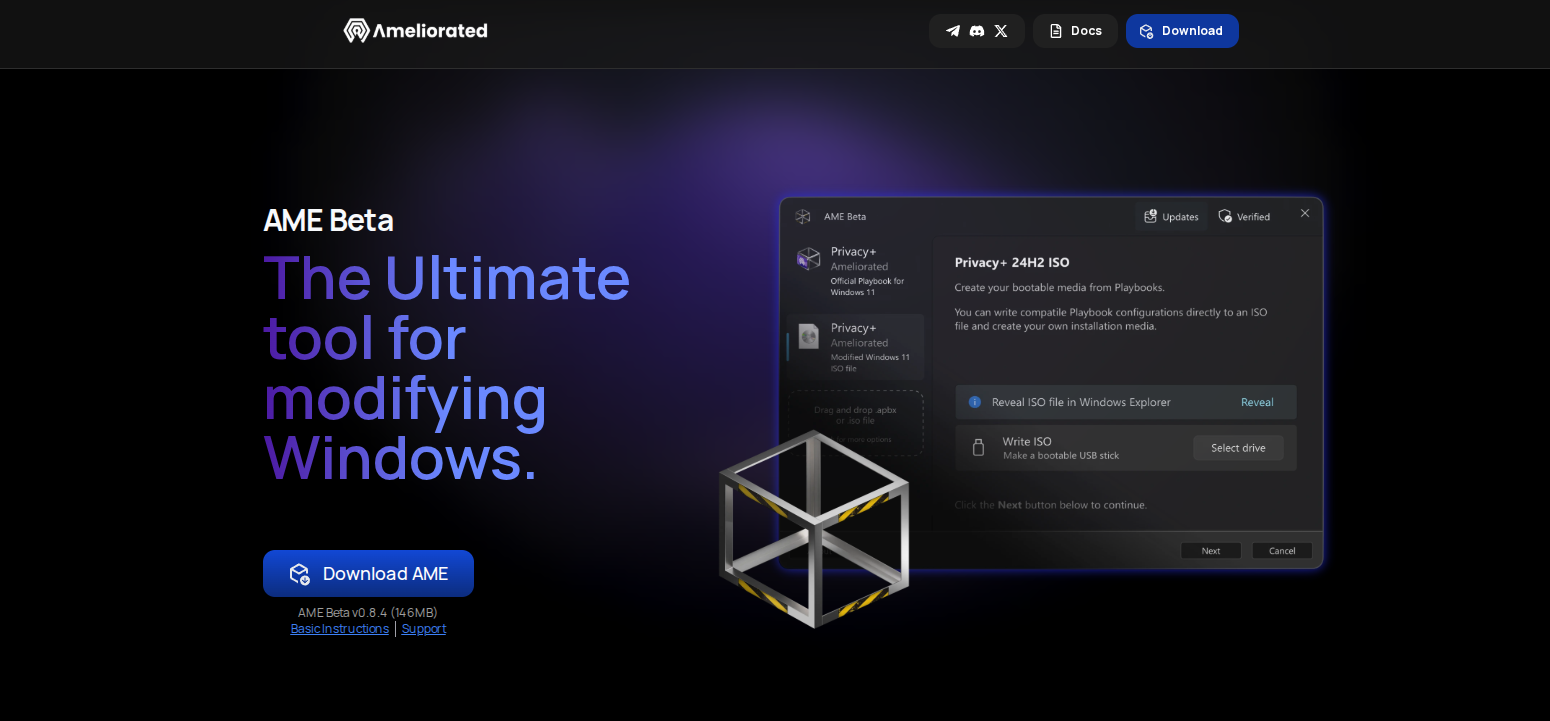This screenshot has width=1550, height=721.
Task: Click the drag and drop .apbx area
Action: [x=856, y=423]
